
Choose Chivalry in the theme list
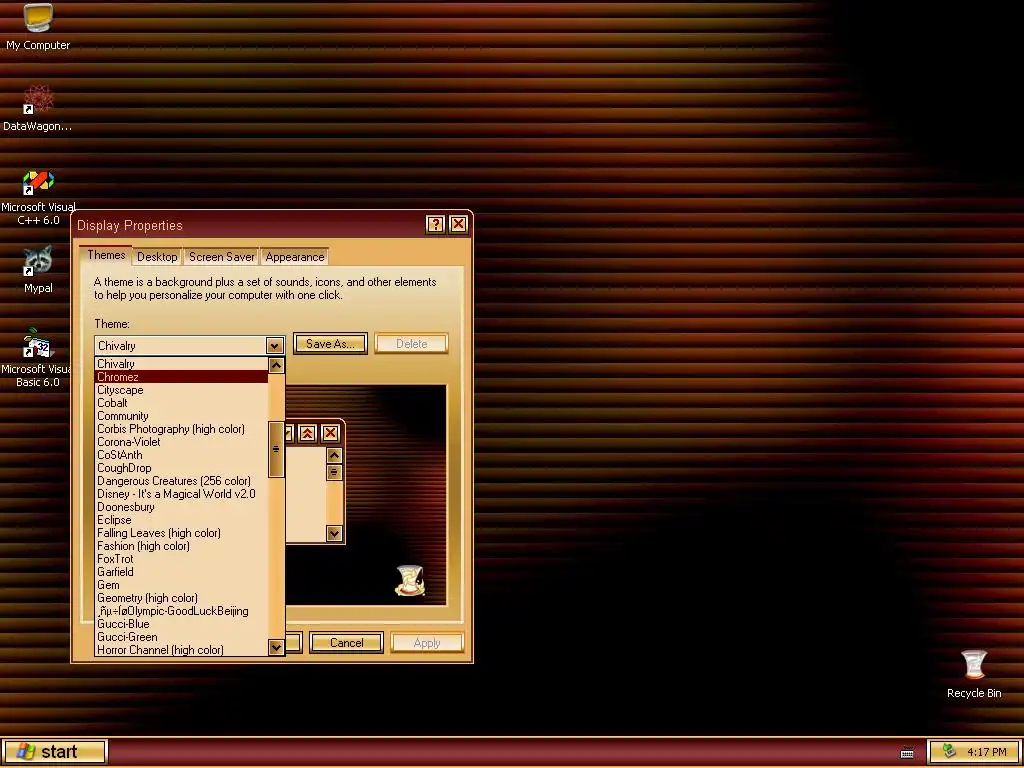pyautogui.click(x=182, y=364)
